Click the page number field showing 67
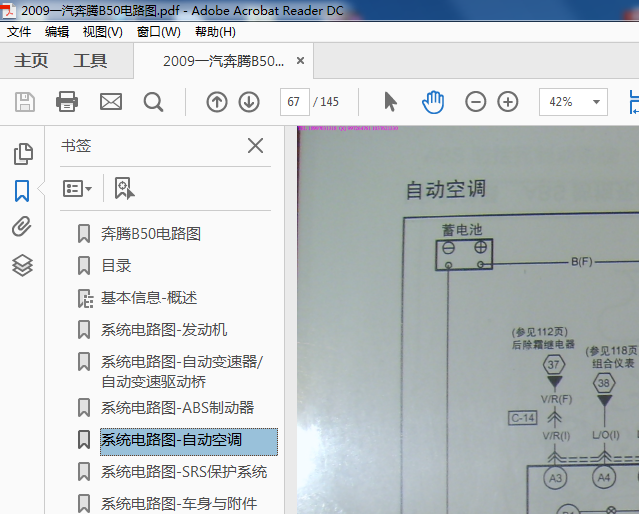639x514 pixels. coord(294,102)
